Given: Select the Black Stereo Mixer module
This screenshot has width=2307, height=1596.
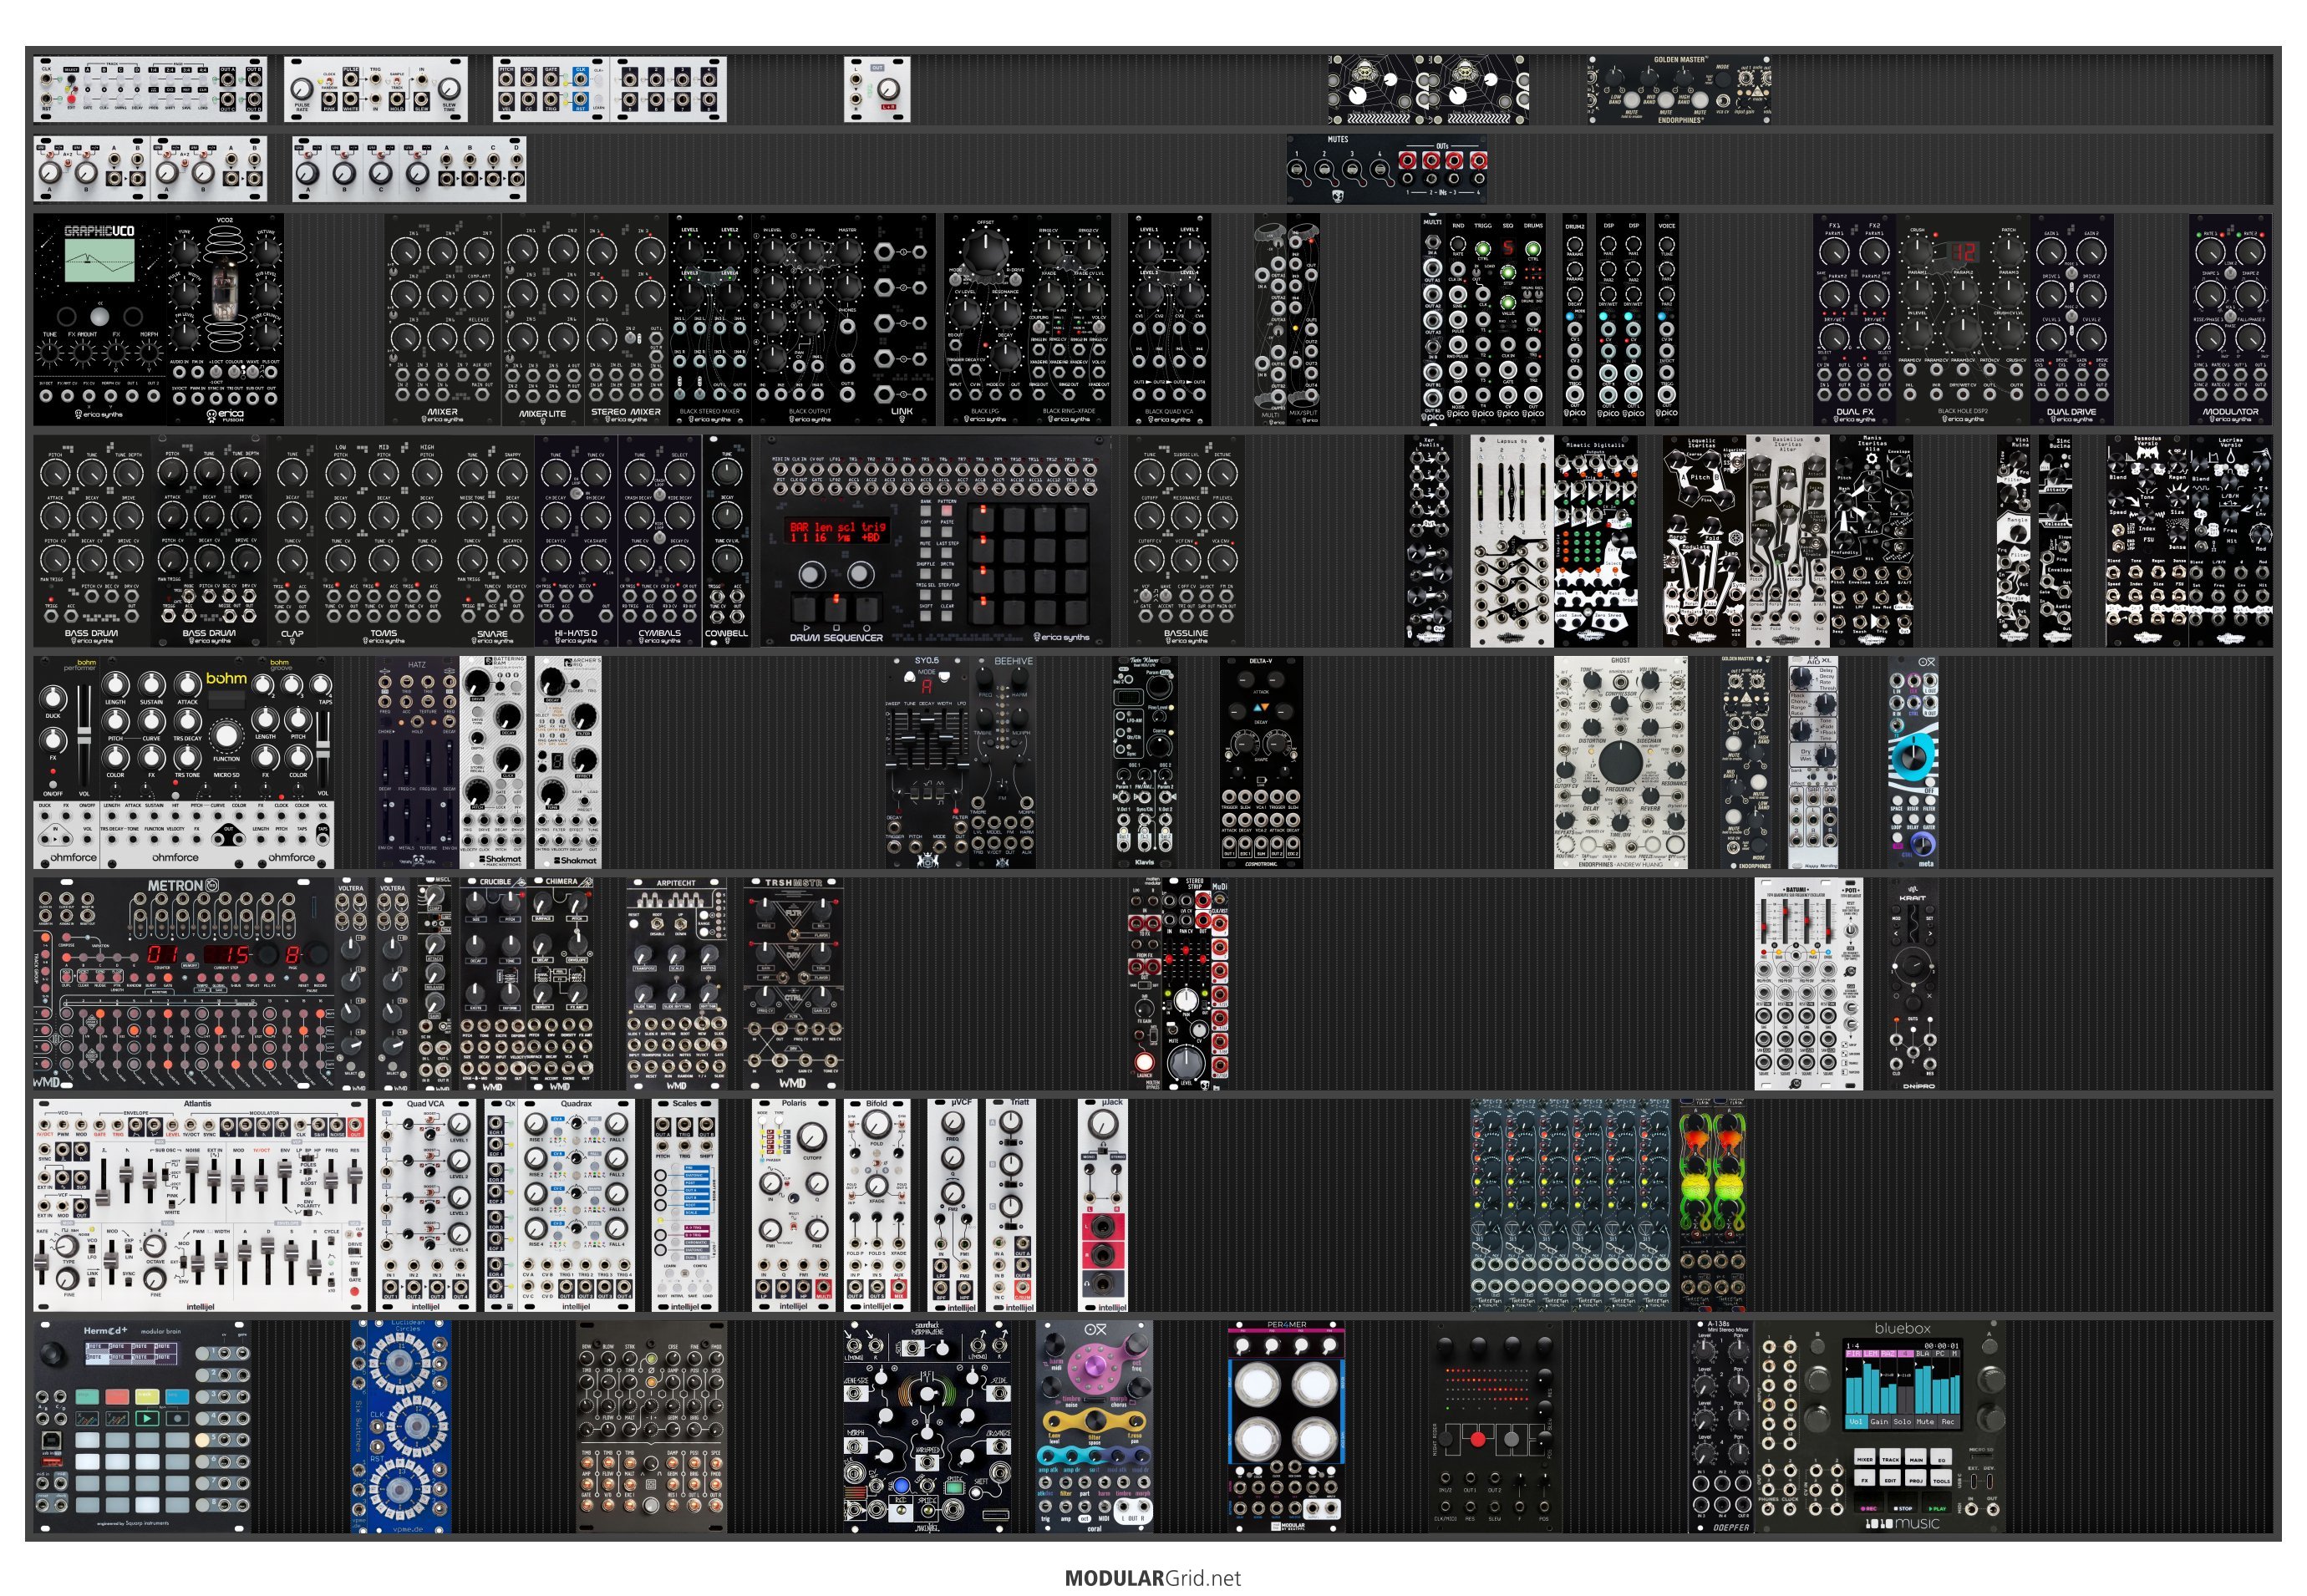Looking at the screenshot, I should pos(710,319).
